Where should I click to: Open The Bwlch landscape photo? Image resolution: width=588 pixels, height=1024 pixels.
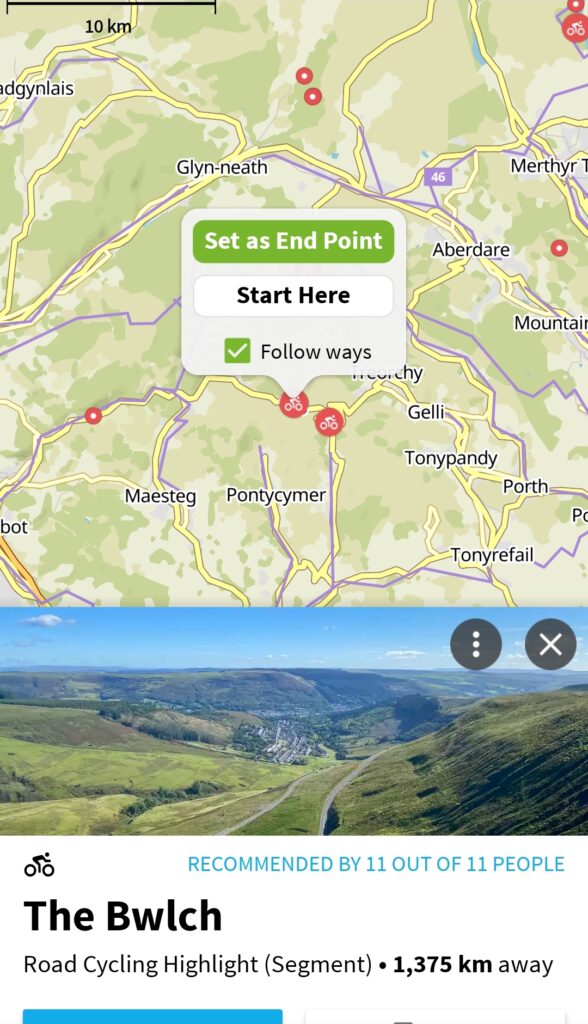tap(294, 721)
